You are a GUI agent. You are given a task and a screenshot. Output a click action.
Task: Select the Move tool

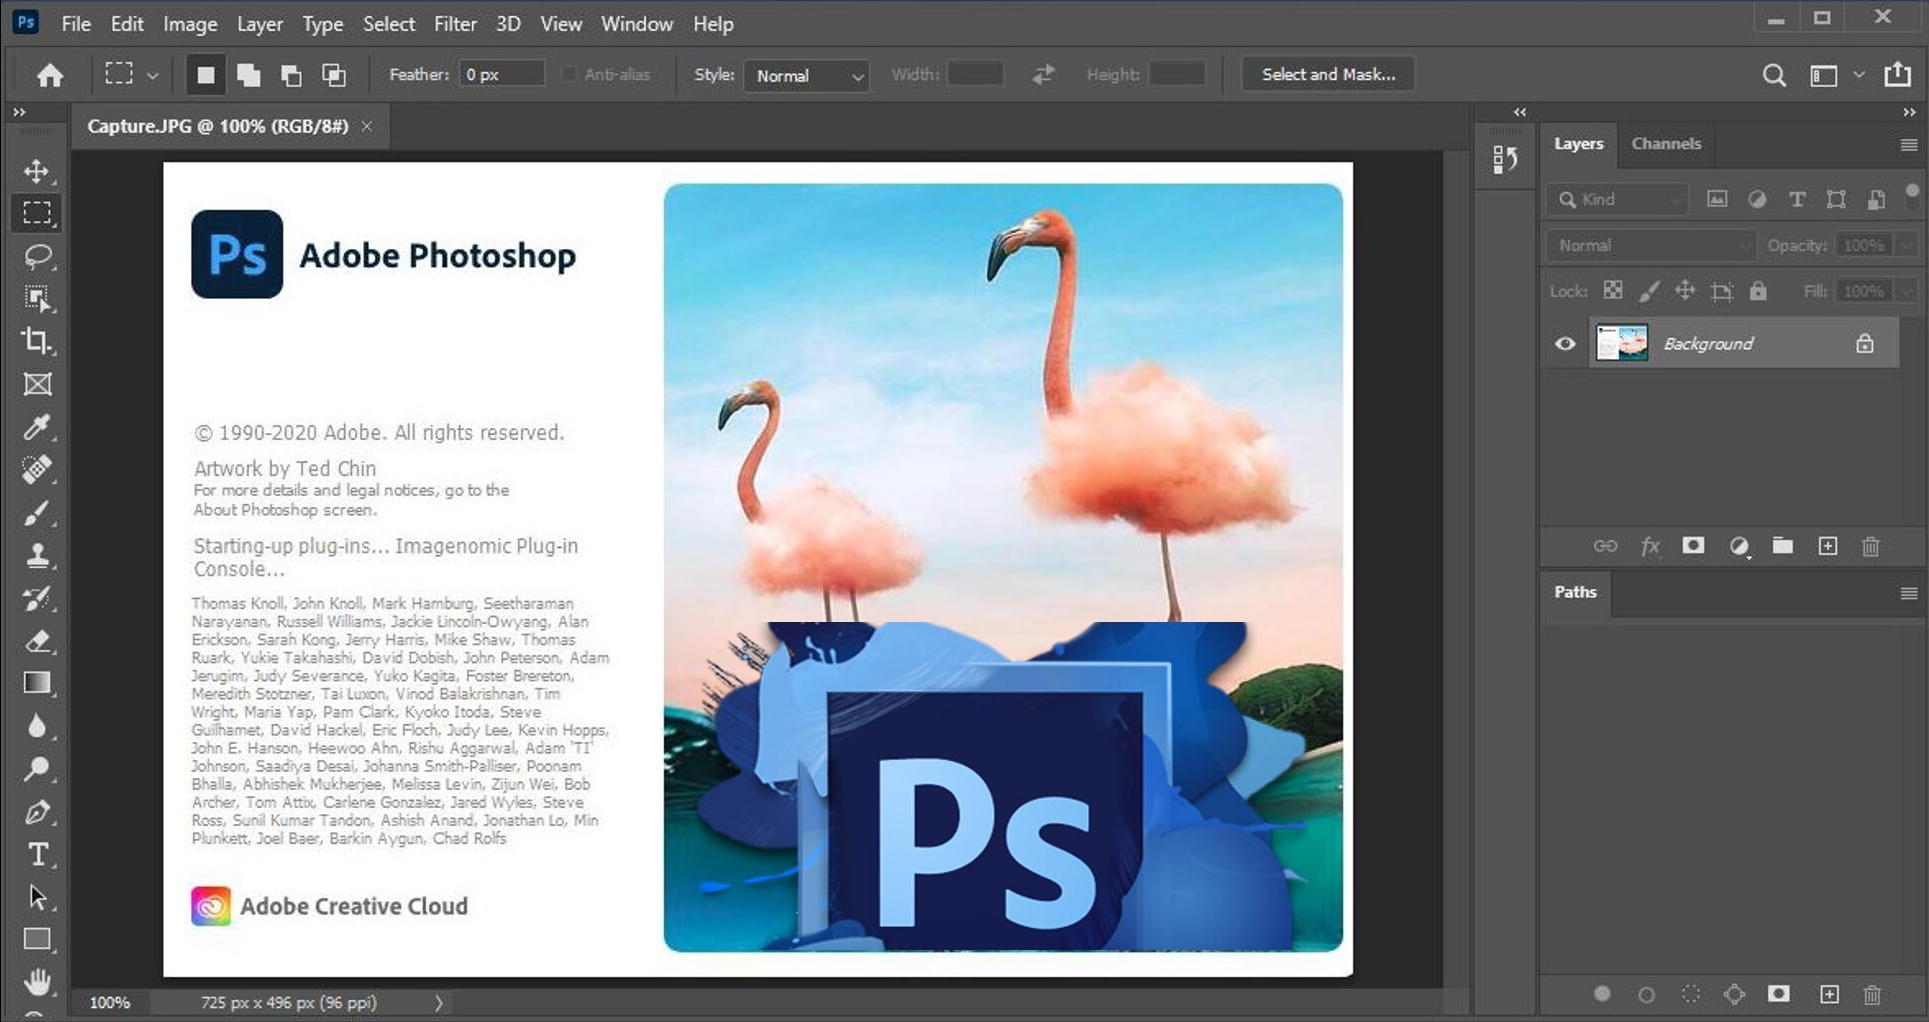tap(37, 171)
